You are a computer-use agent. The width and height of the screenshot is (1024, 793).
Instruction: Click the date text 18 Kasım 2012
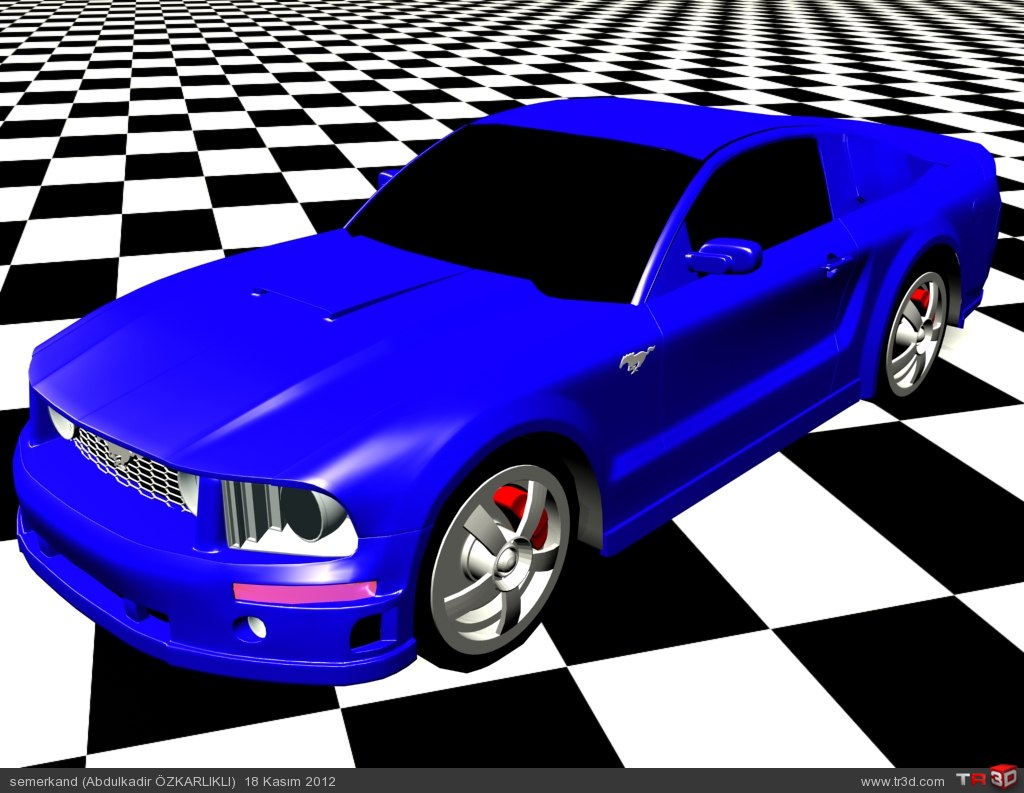point(290,781)
